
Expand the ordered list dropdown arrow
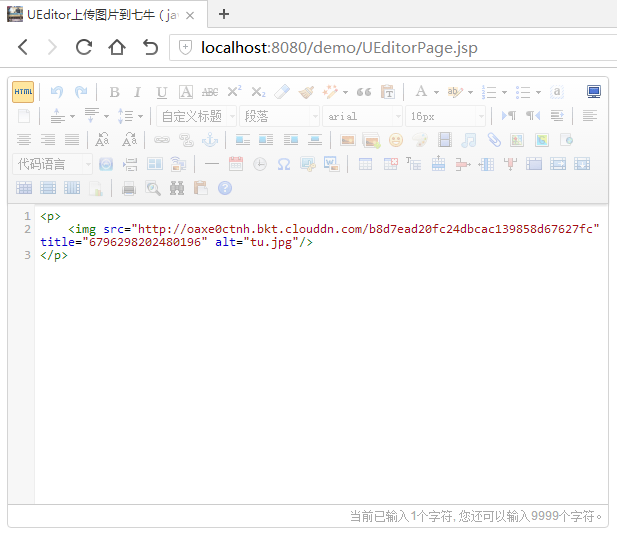coord(504,92)
